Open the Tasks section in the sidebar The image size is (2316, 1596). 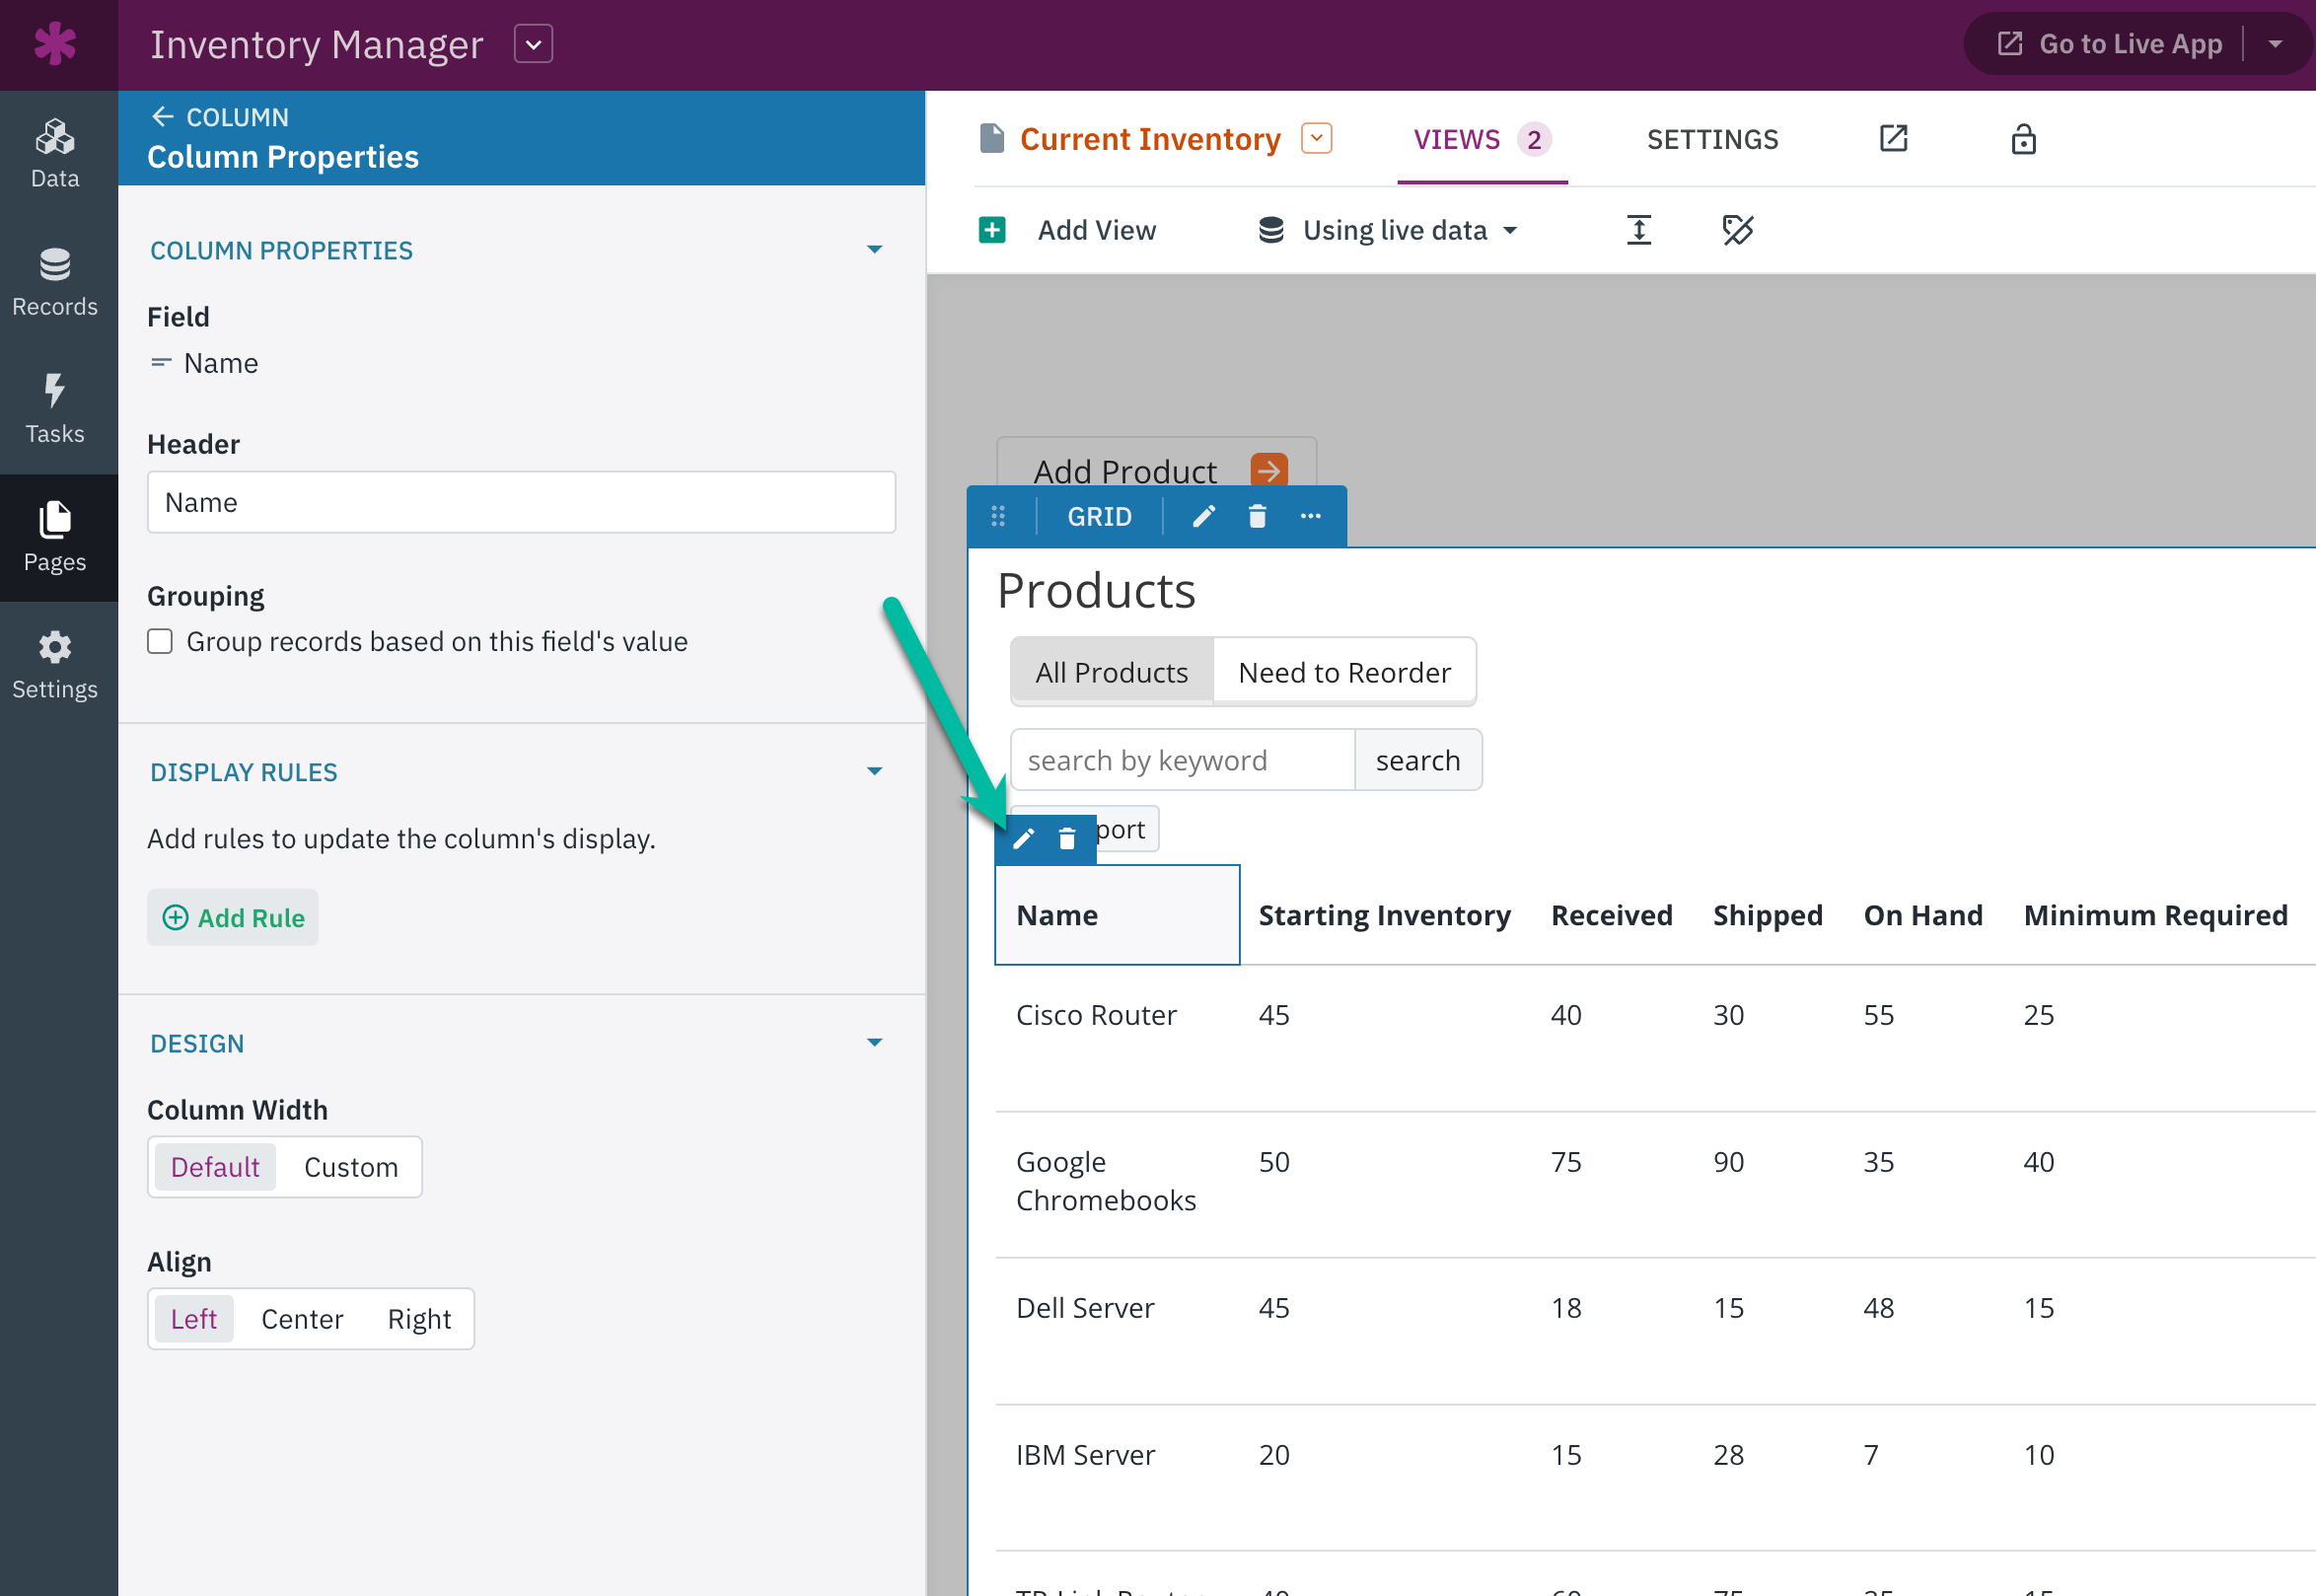click(55, 410)
